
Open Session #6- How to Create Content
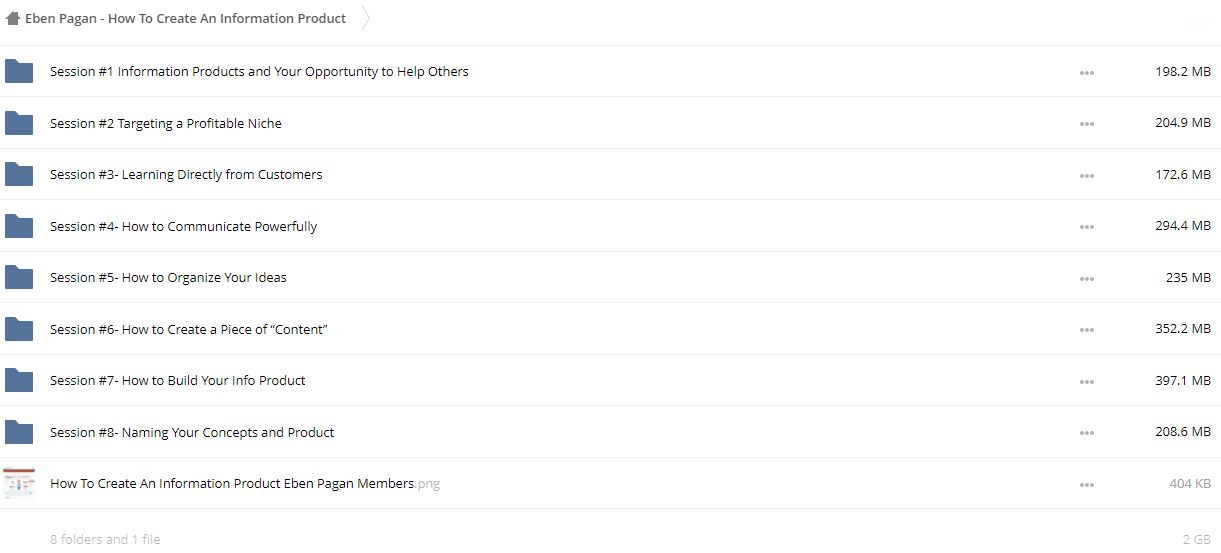coord(189,330)
